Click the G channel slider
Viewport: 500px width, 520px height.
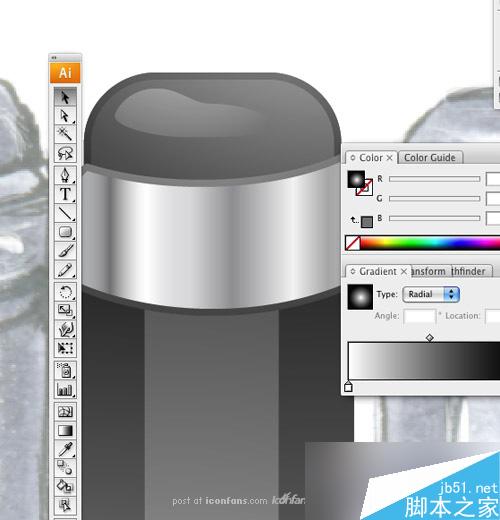(x=434, y=199)
